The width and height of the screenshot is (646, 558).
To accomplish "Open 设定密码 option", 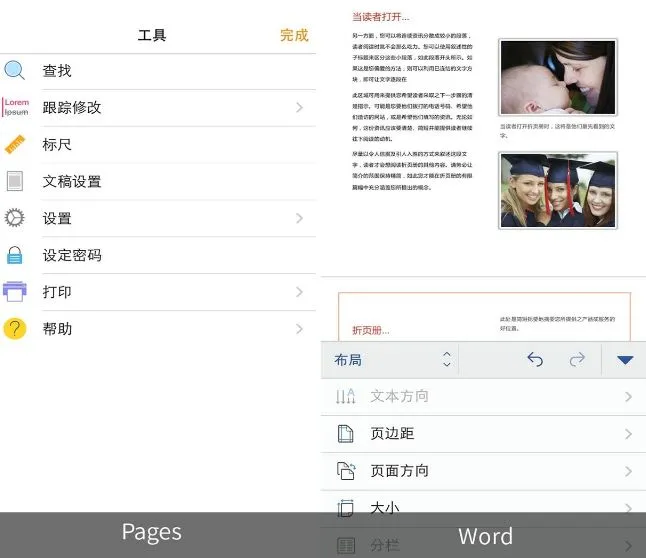I will 158,255.
